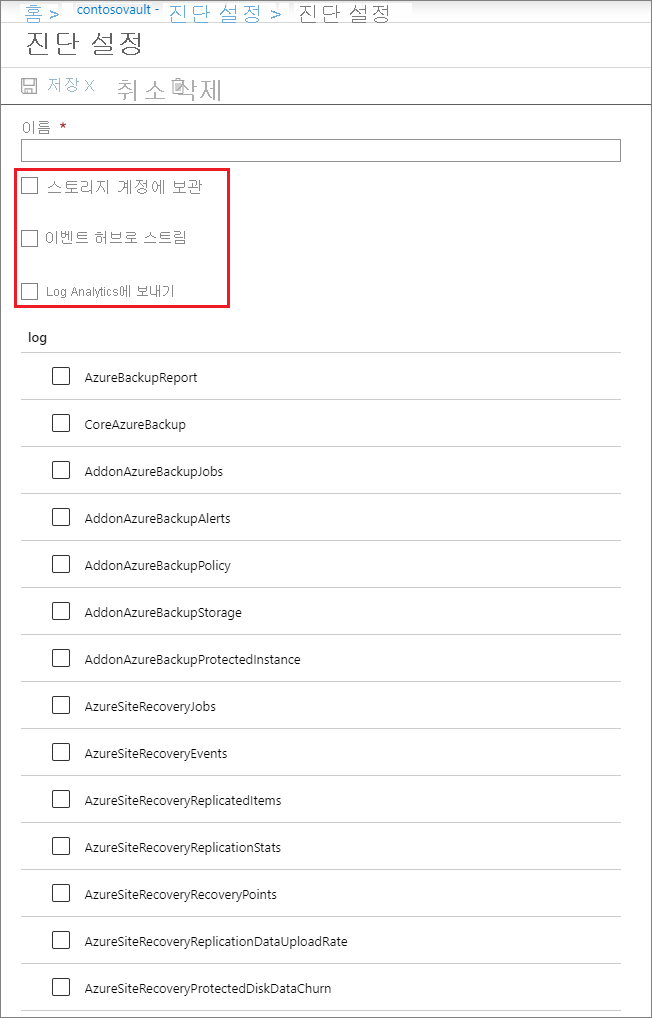Check the AzureSiteRecoveryEvents box
652x1018 pixels.
pyautogui.click(x=61, y=752)
